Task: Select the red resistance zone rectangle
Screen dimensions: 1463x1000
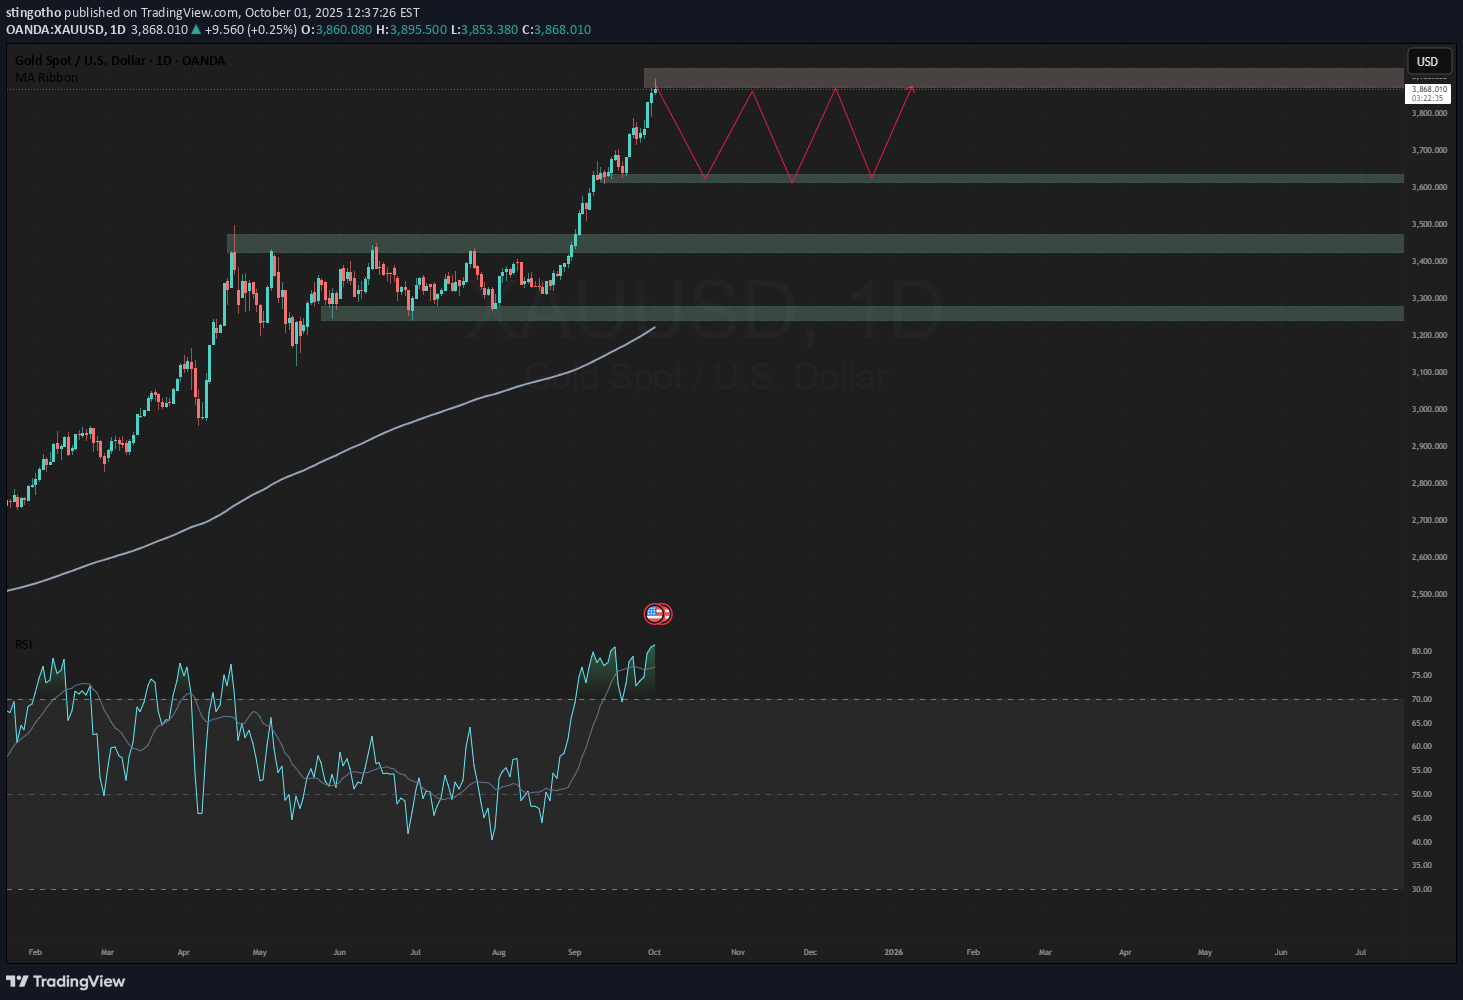Action: [x=1020, y=77]
